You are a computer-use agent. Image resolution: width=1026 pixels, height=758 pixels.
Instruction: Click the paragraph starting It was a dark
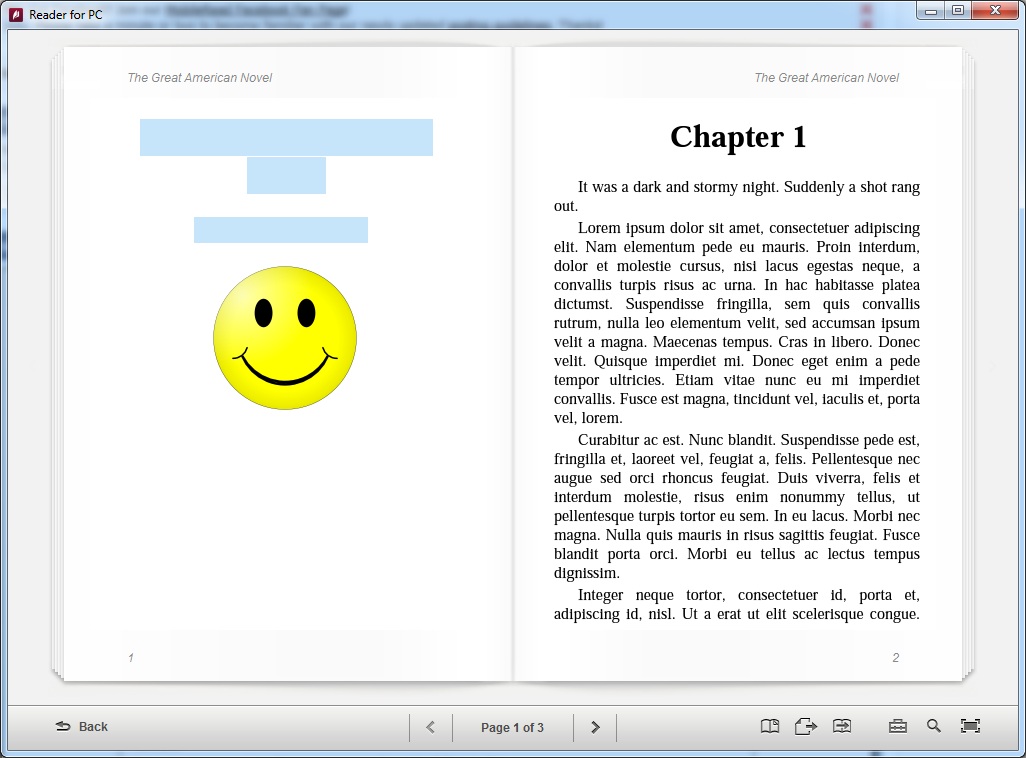click(737, 196)
